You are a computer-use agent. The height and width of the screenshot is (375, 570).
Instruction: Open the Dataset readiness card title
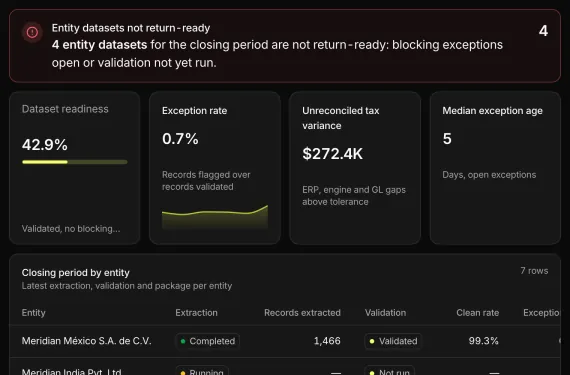[x=65, y=109]
